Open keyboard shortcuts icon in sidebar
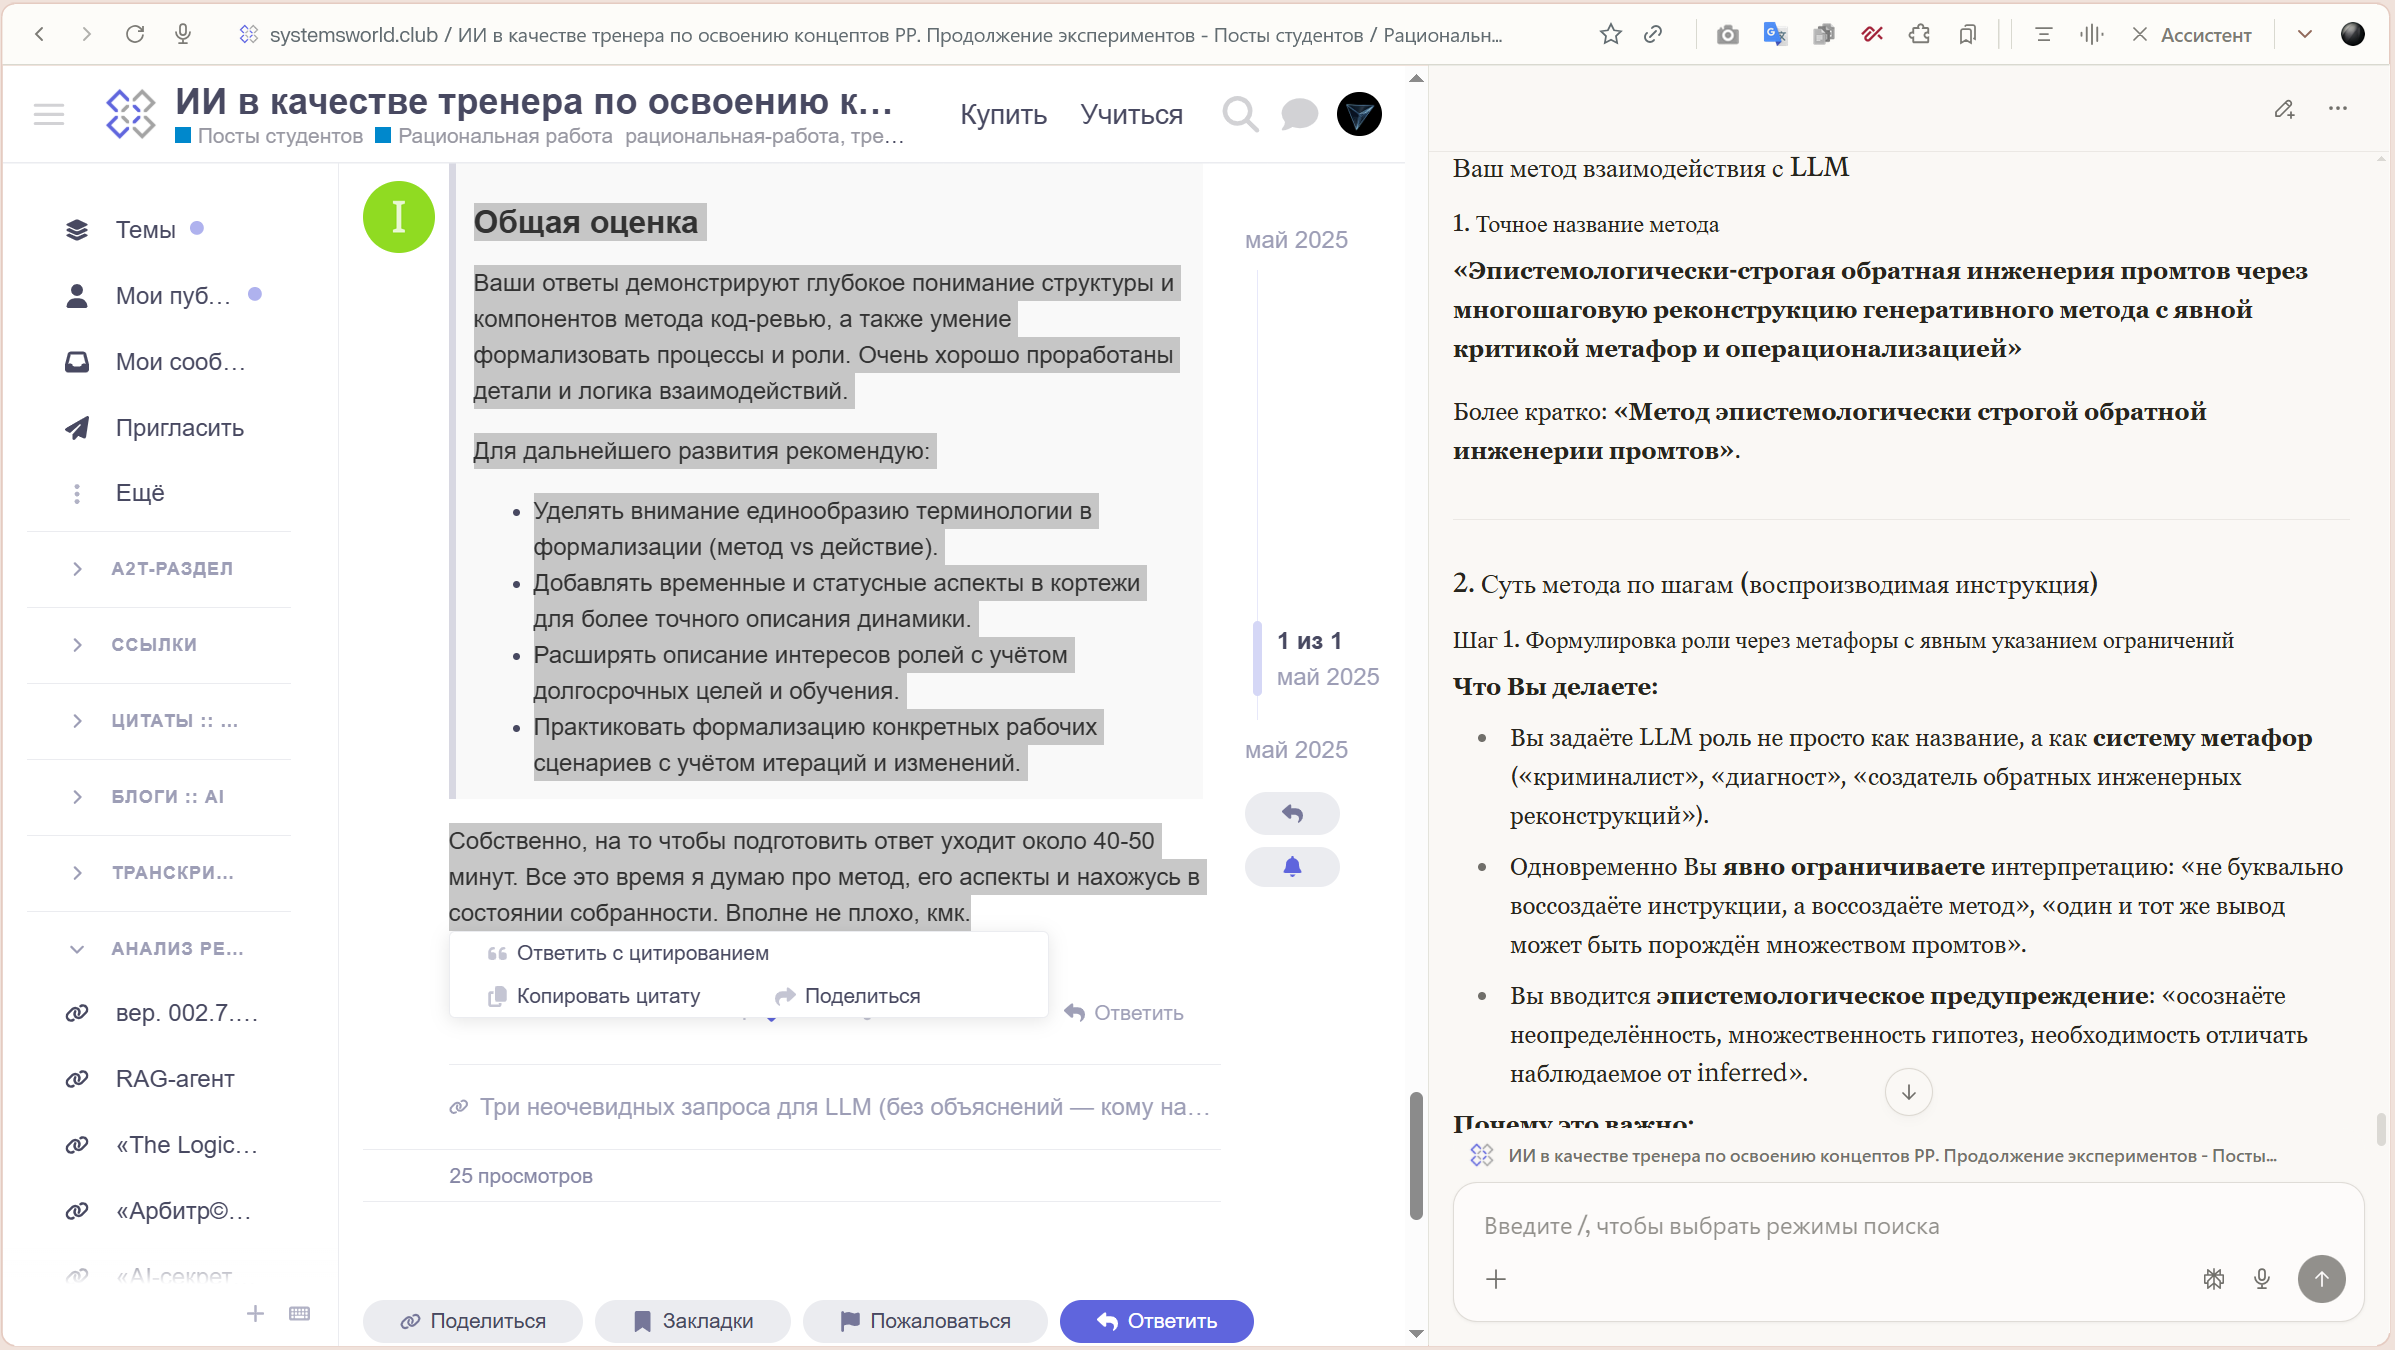Image resolution: width=2395 pixels, height=1350 pixels. click(x=299, y=1313)
